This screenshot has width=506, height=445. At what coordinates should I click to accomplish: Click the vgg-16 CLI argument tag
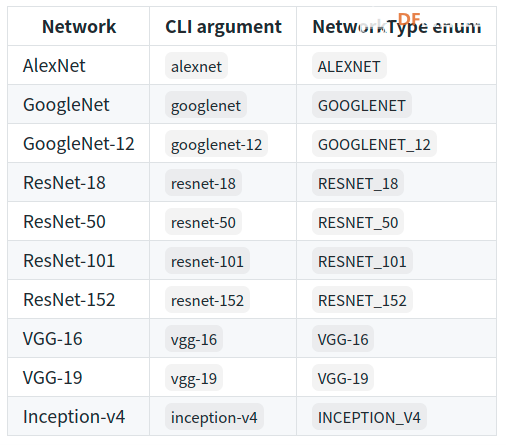click(x=194, y=339)
